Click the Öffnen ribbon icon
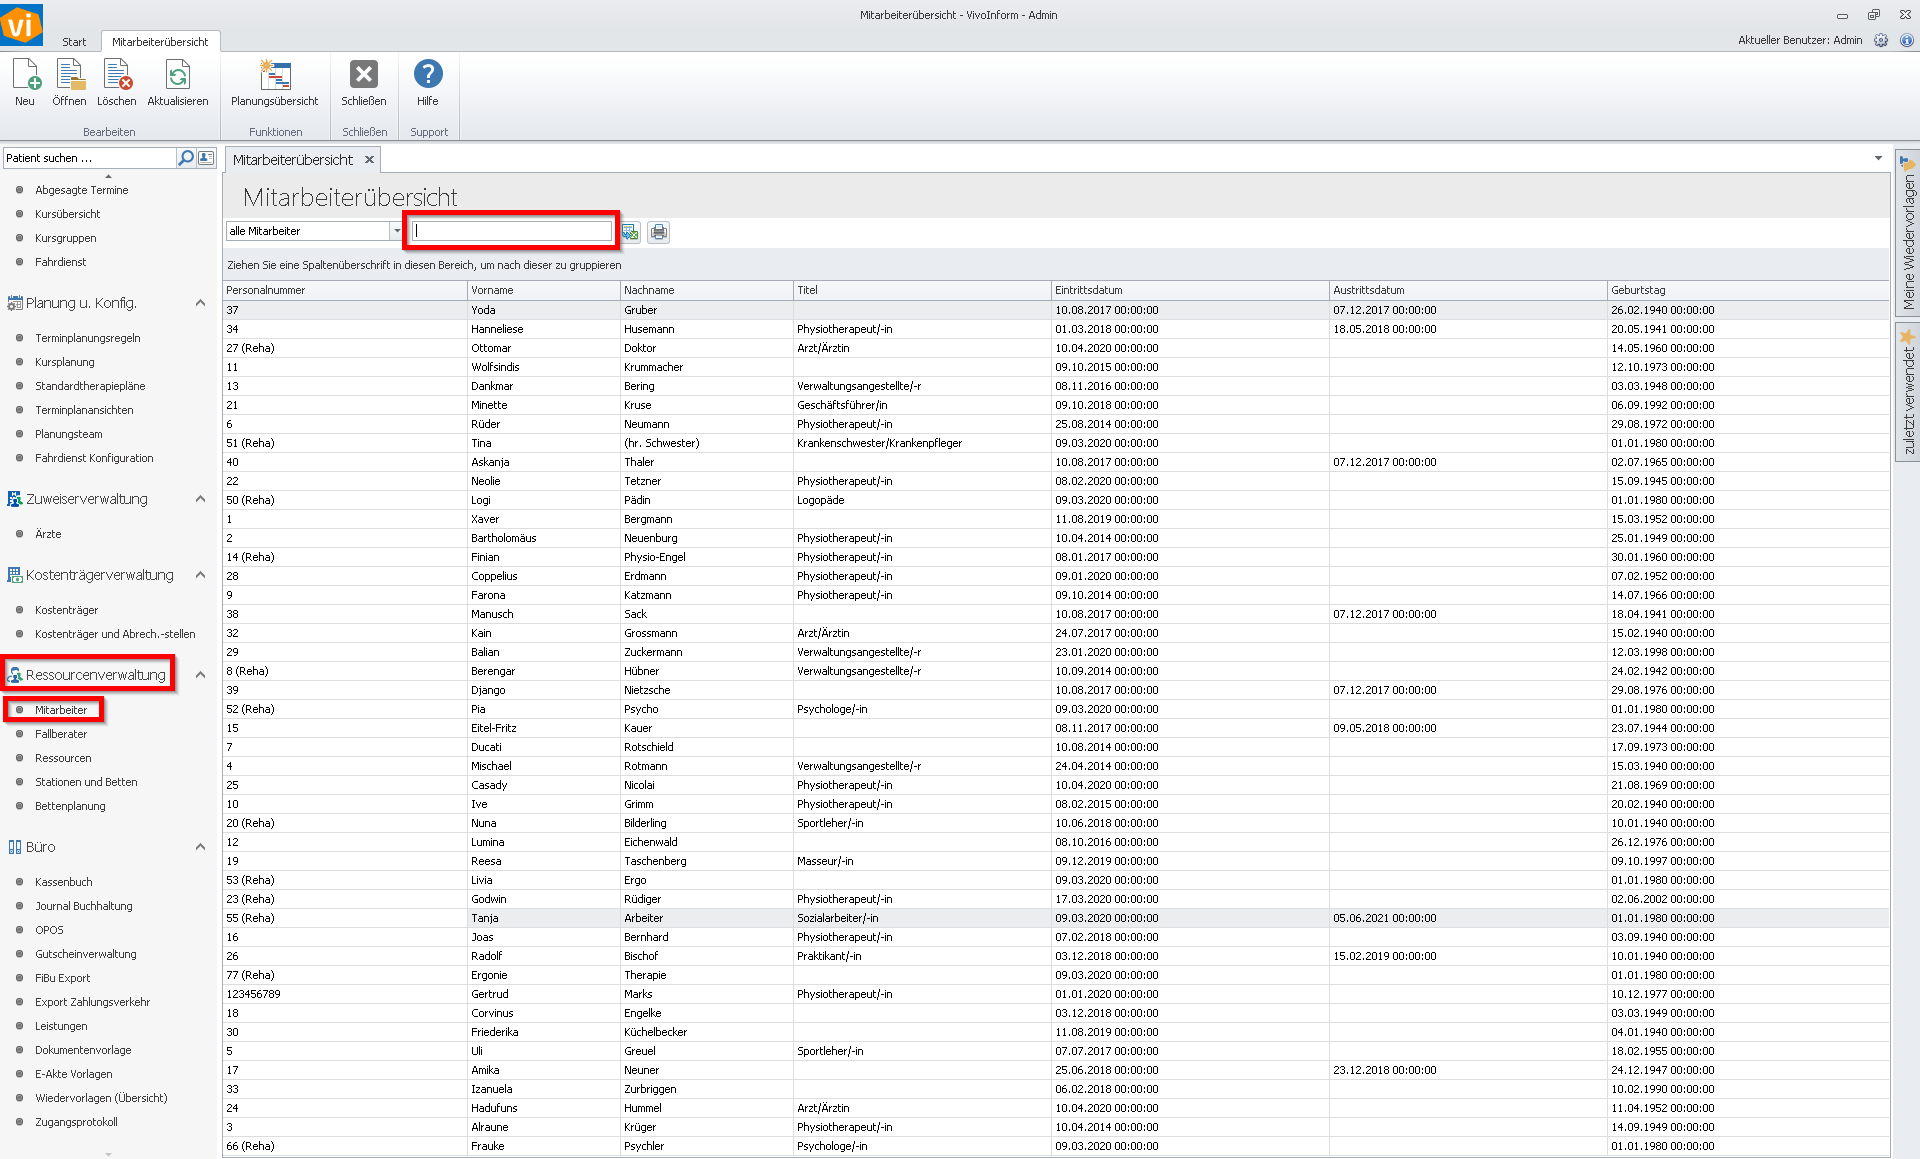The image size is (1920, 1159). (x=69, y=78)
